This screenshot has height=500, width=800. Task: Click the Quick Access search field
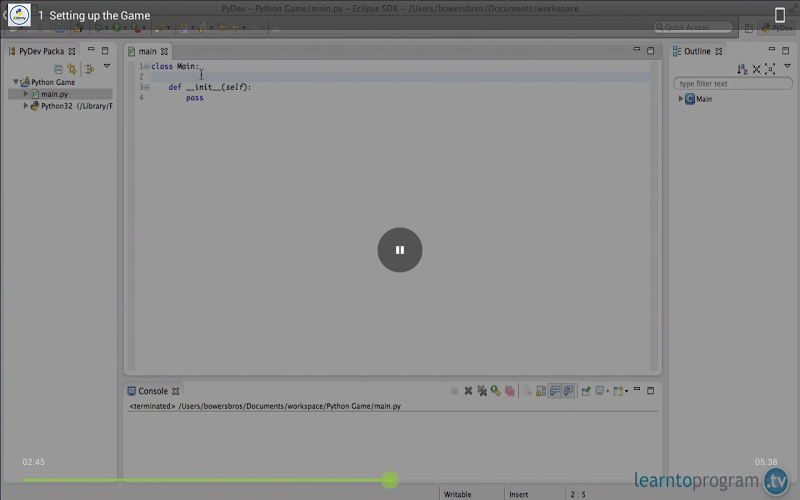click(x=693, y=27)
